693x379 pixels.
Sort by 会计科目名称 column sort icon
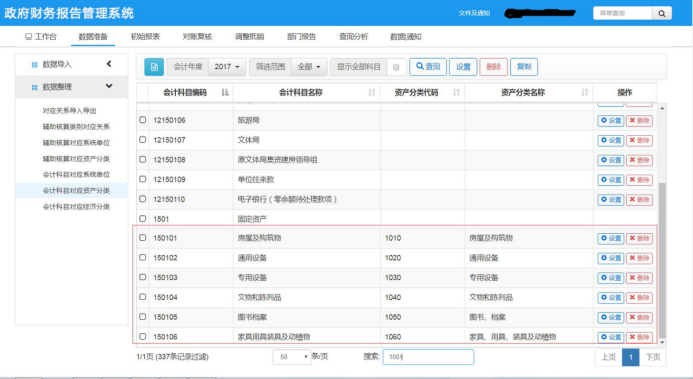pos(372,92)
